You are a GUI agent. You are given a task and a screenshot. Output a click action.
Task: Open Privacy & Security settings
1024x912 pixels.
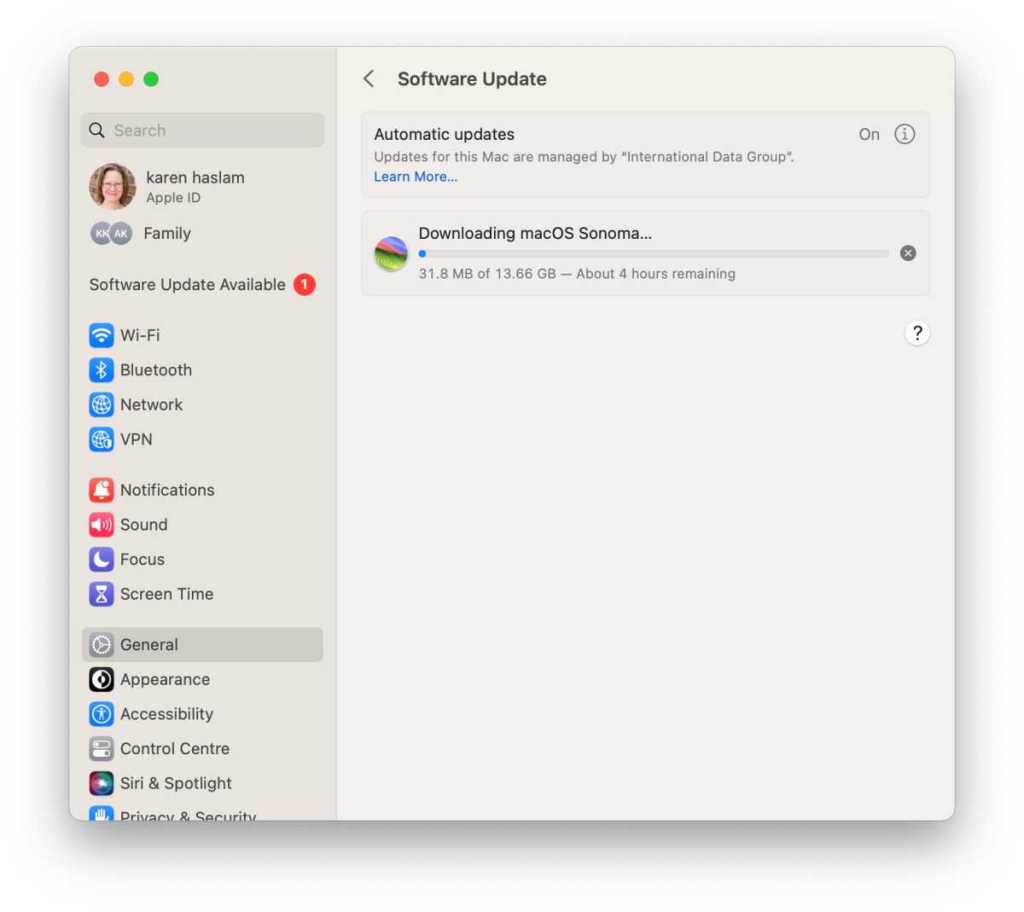[189, 815]
